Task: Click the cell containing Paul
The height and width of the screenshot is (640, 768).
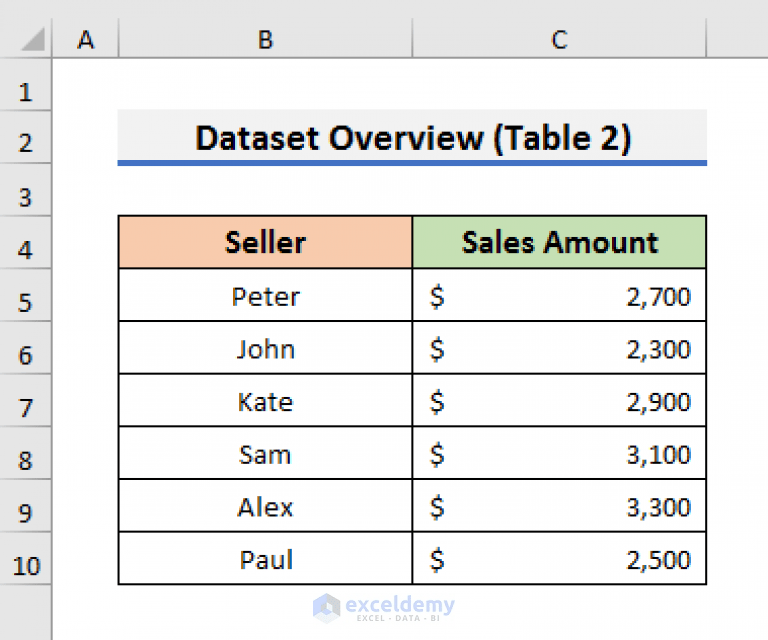Action: 265,559
